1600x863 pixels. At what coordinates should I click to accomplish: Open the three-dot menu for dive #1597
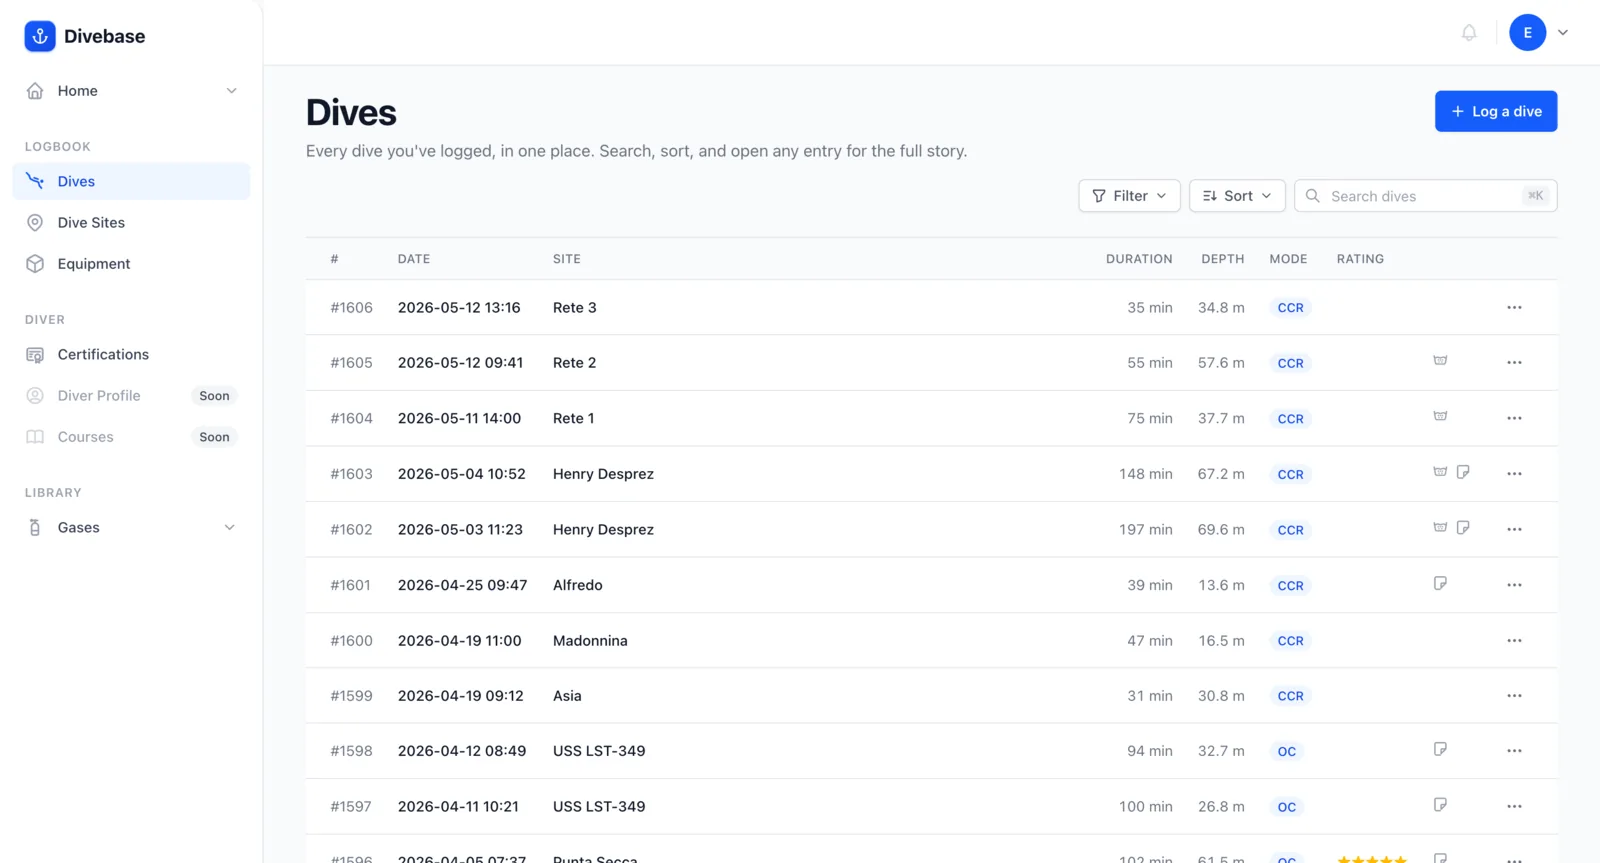click(x=1514, y=807)
